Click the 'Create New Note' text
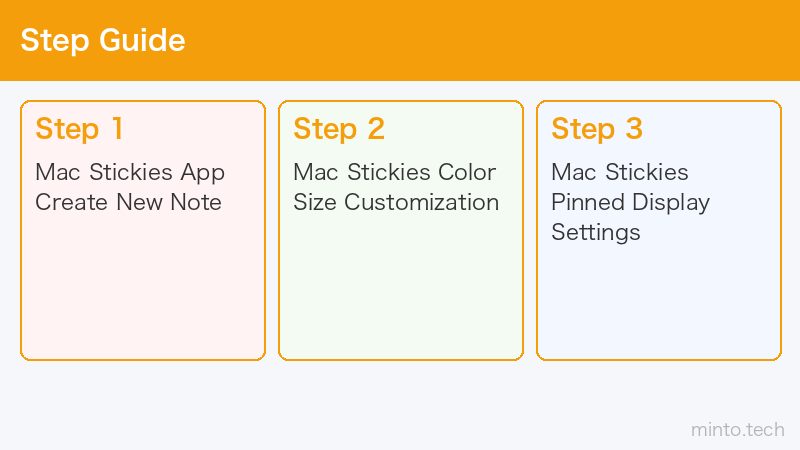800x450 pixels. [x=129, y=202]
